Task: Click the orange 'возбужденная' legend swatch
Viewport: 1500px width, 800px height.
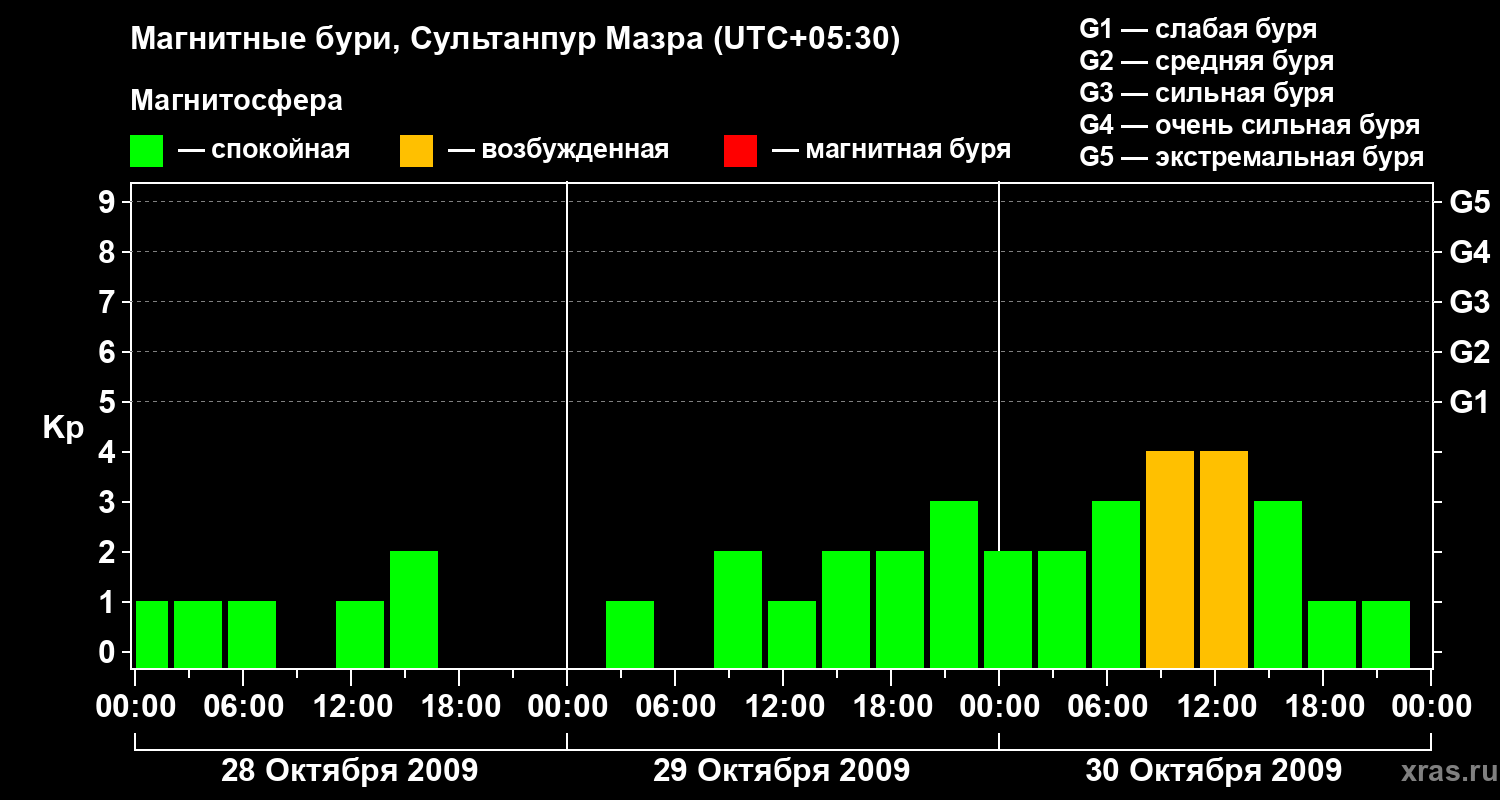Action: point(417,151)
